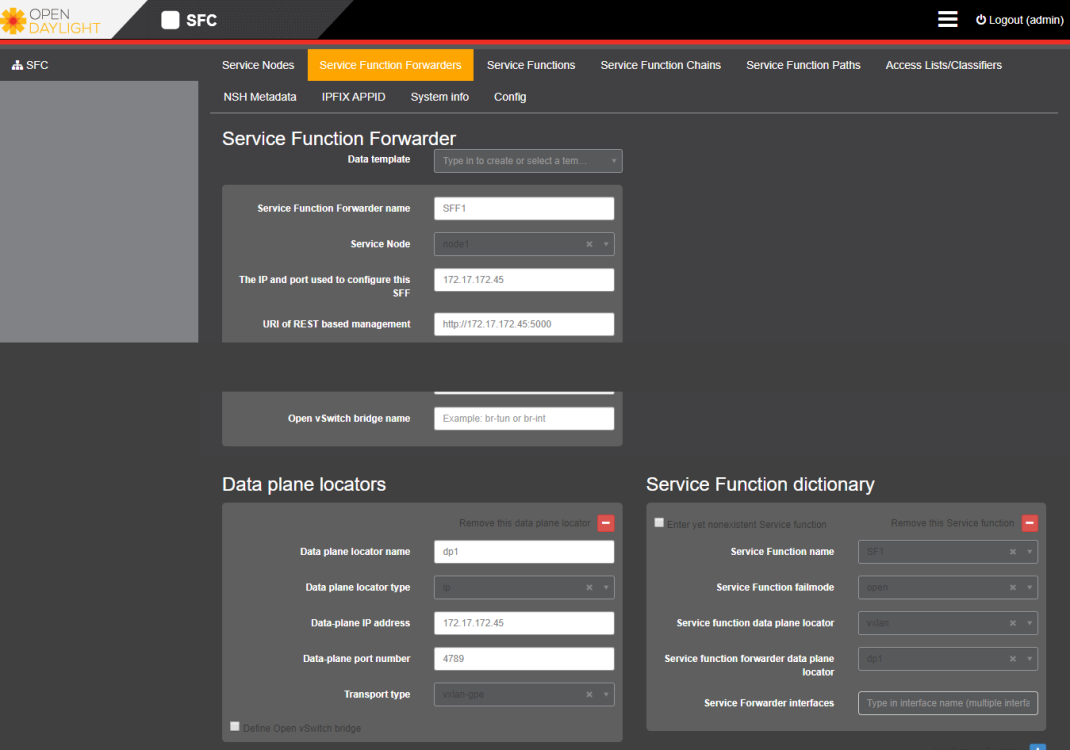The image size is (1070, 750).
Task: Tick Enter yet nonexistent Service function checkbox
Action: coord(659,523)
